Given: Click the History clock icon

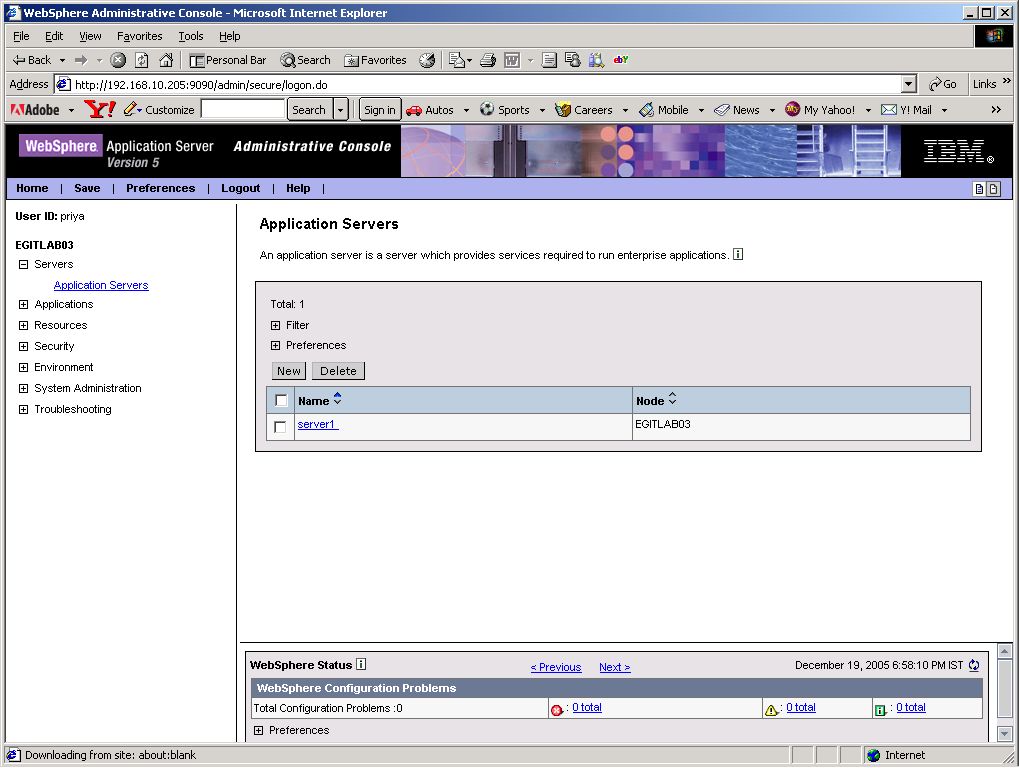Looking at the screenshot, I should click(427, 60).
